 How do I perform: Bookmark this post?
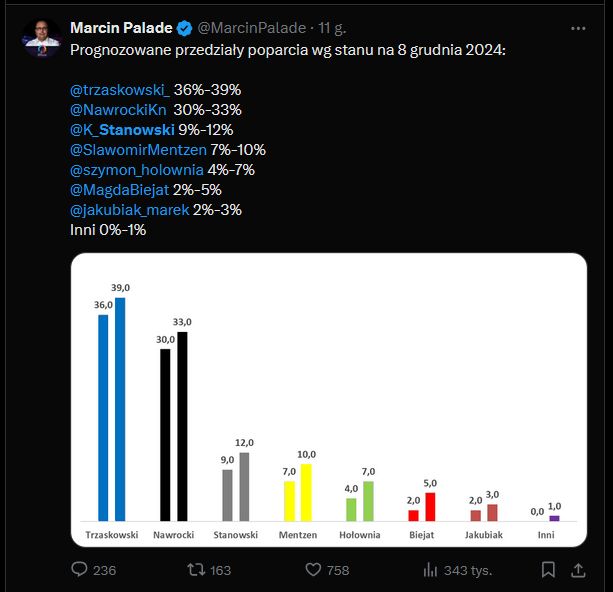point(548,570)
